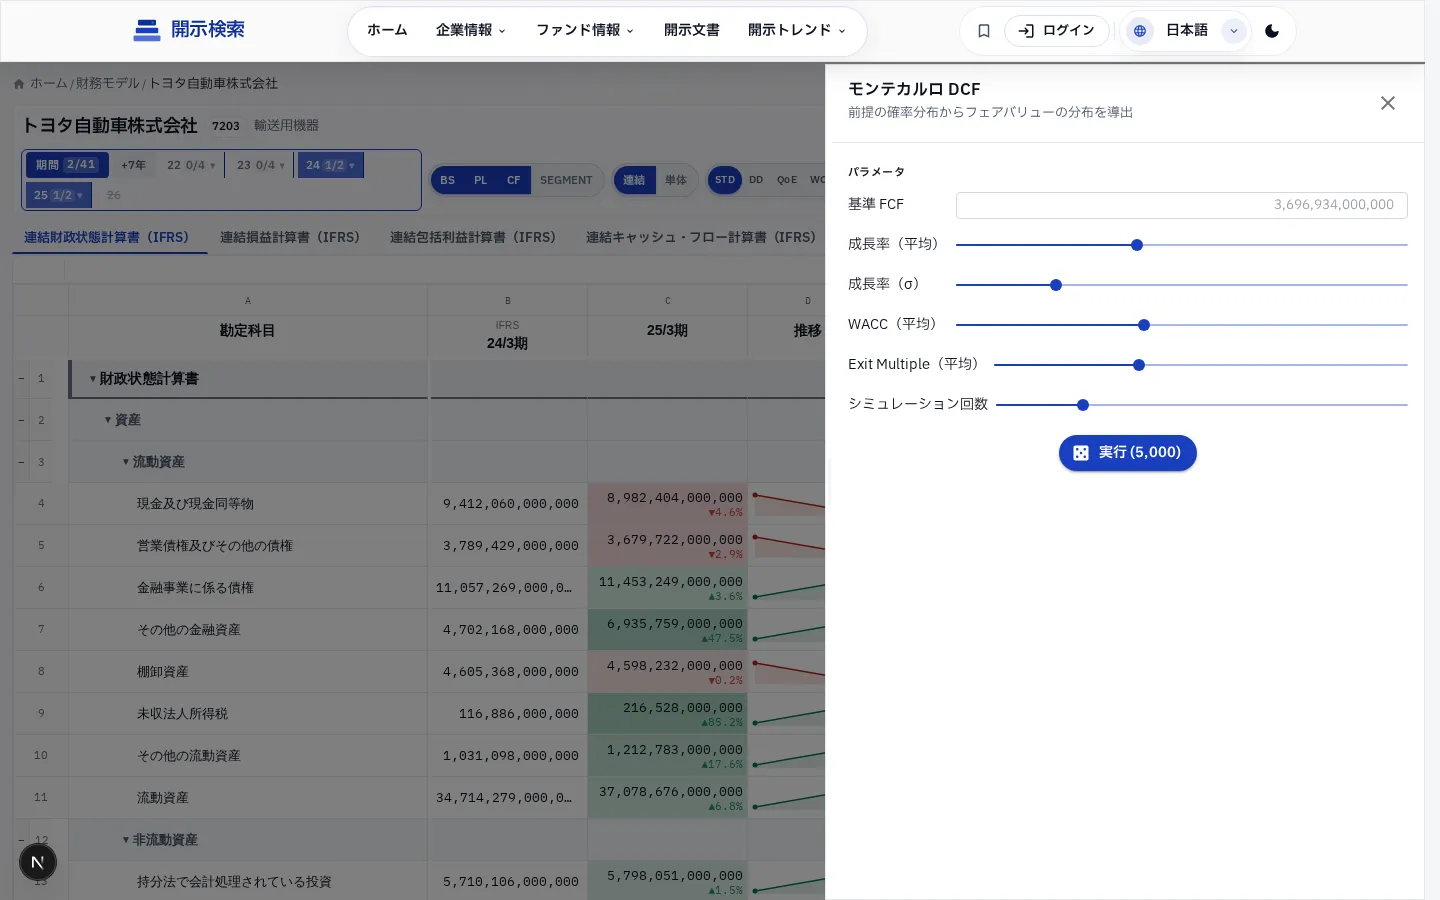The image size is (1440, 900).
Task: Click the +7年 period button
Action: [133, 165]
